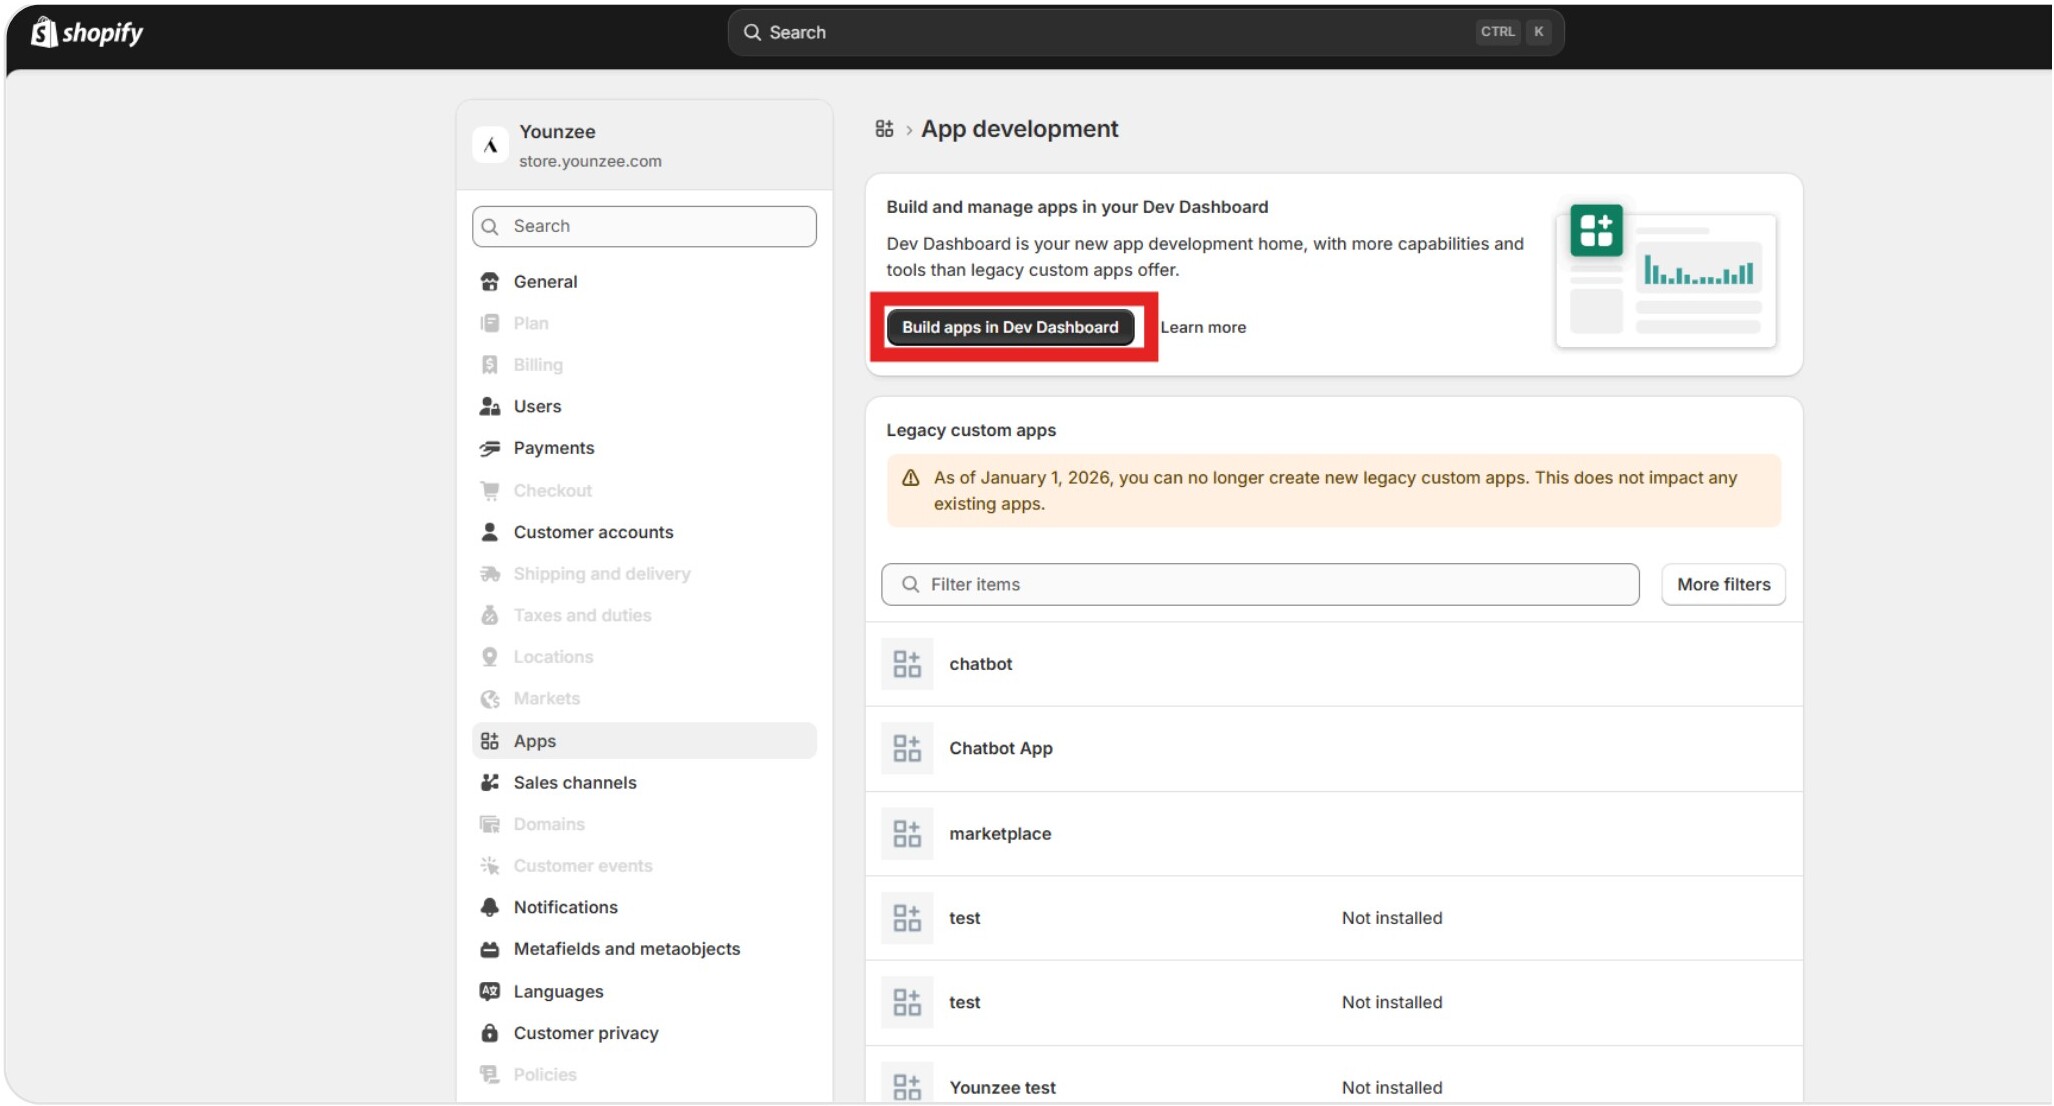Click the app icon beside chatbot

point(907,664)
